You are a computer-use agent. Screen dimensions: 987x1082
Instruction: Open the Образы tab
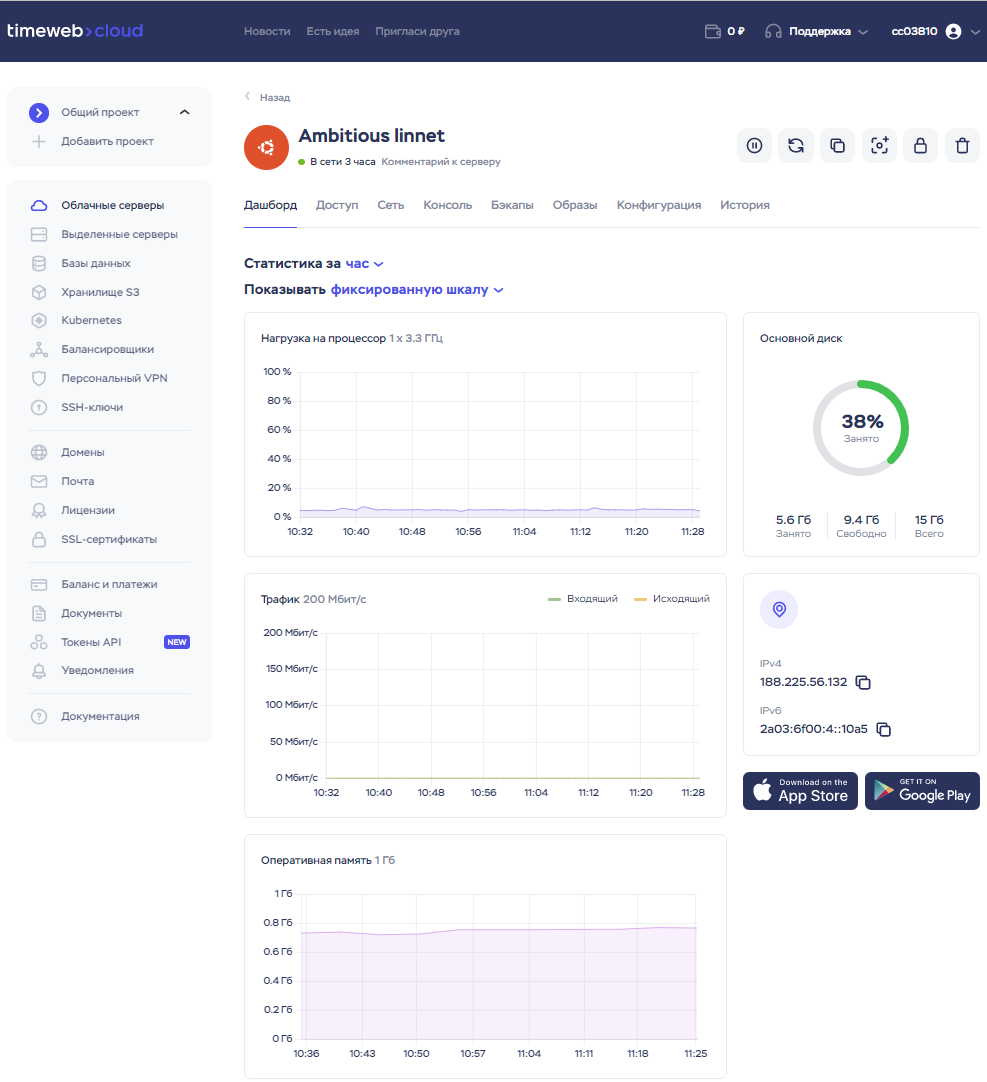574,205
